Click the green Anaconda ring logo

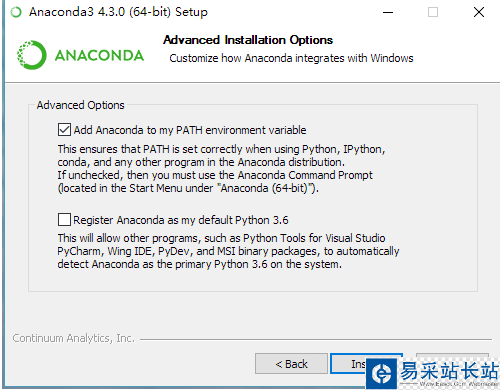(x=32, y=55)
